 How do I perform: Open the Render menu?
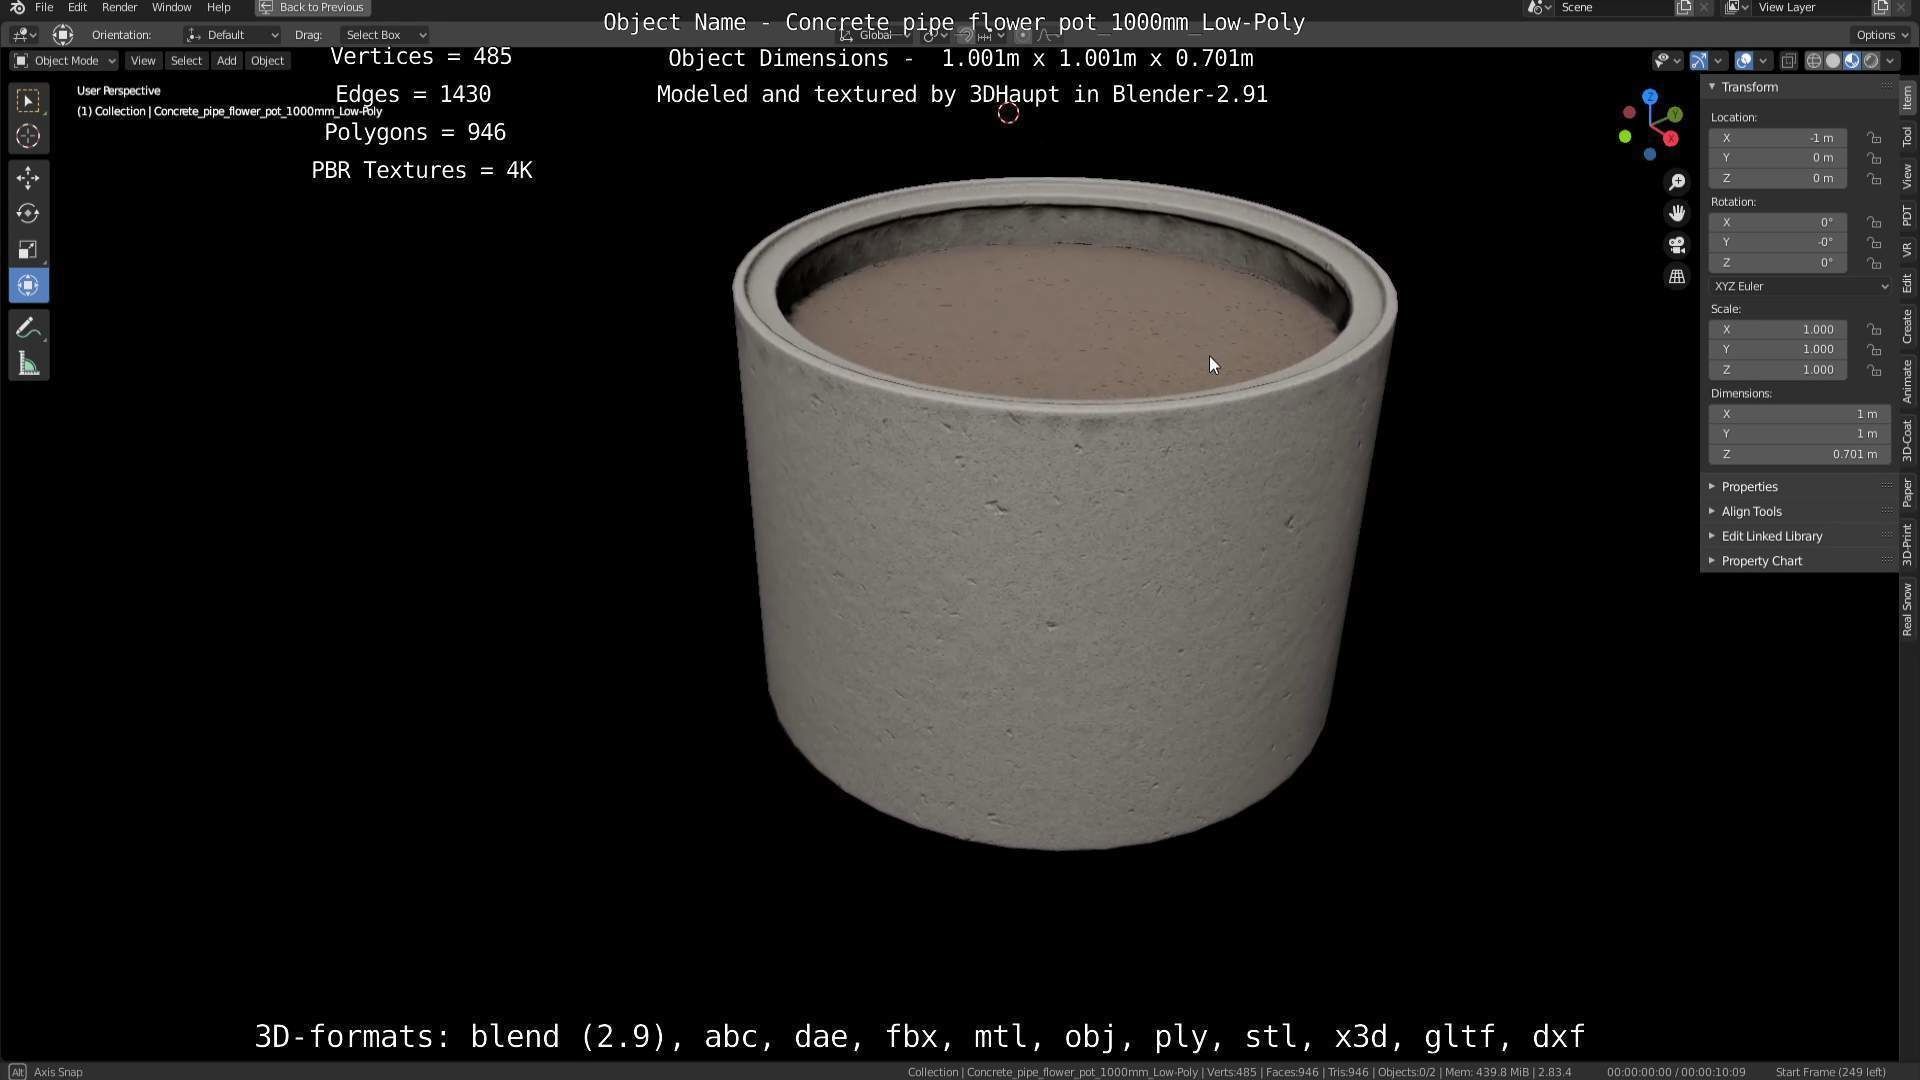[119, 7]
